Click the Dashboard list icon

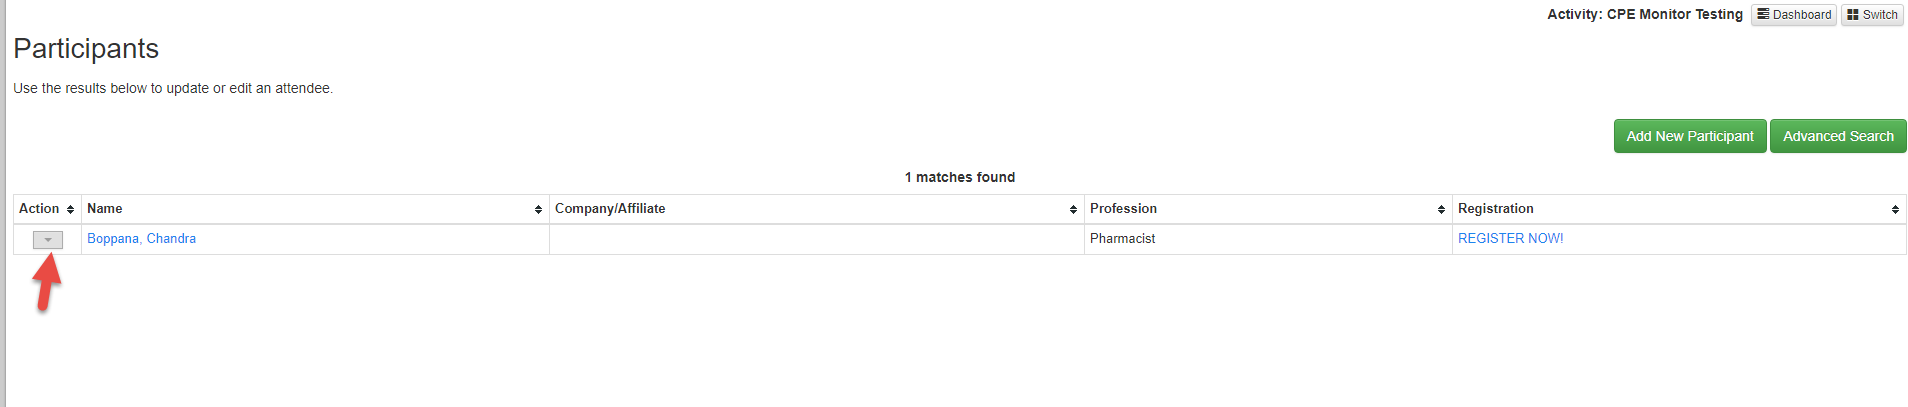click(x=1763, y=14)
